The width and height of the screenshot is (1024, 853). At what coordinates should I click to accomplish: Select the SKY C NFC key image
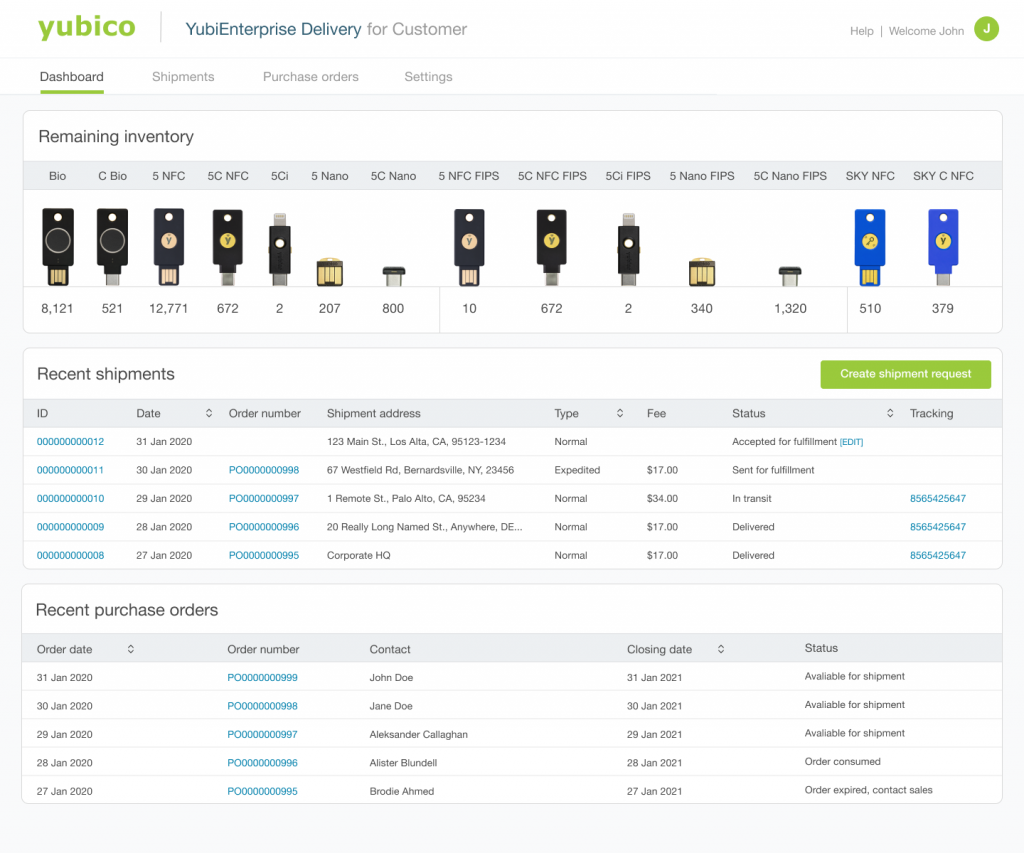coord(943,247)
